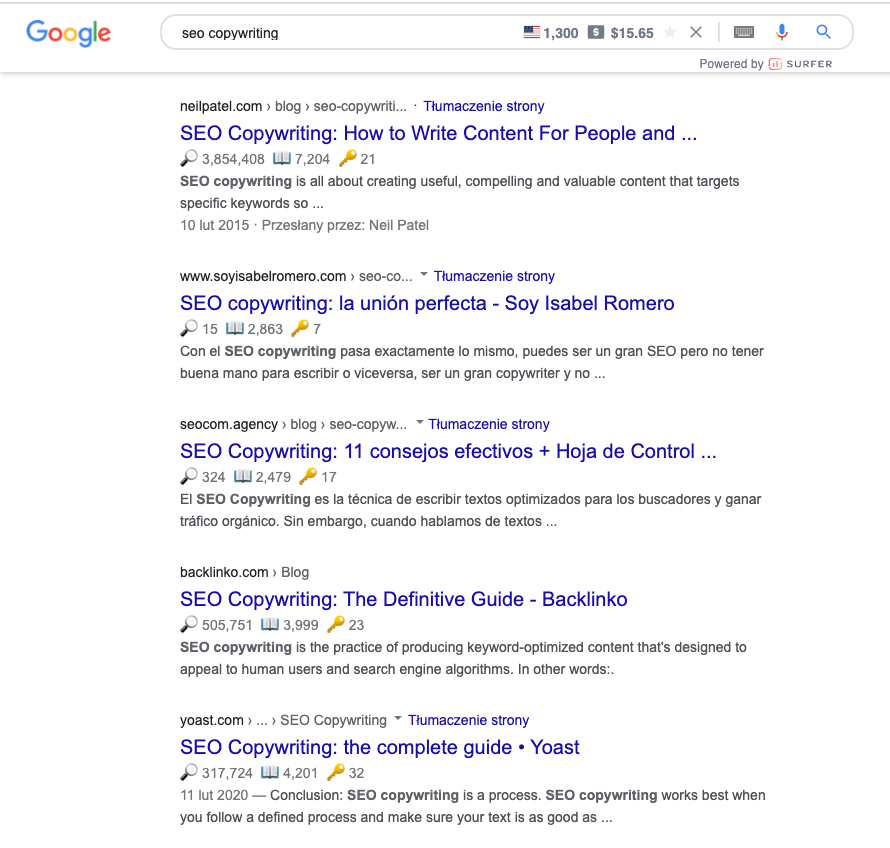Open the on-screen keyboard icon
890x848 pixels.
pyautogui.click(x=744, y=32)
